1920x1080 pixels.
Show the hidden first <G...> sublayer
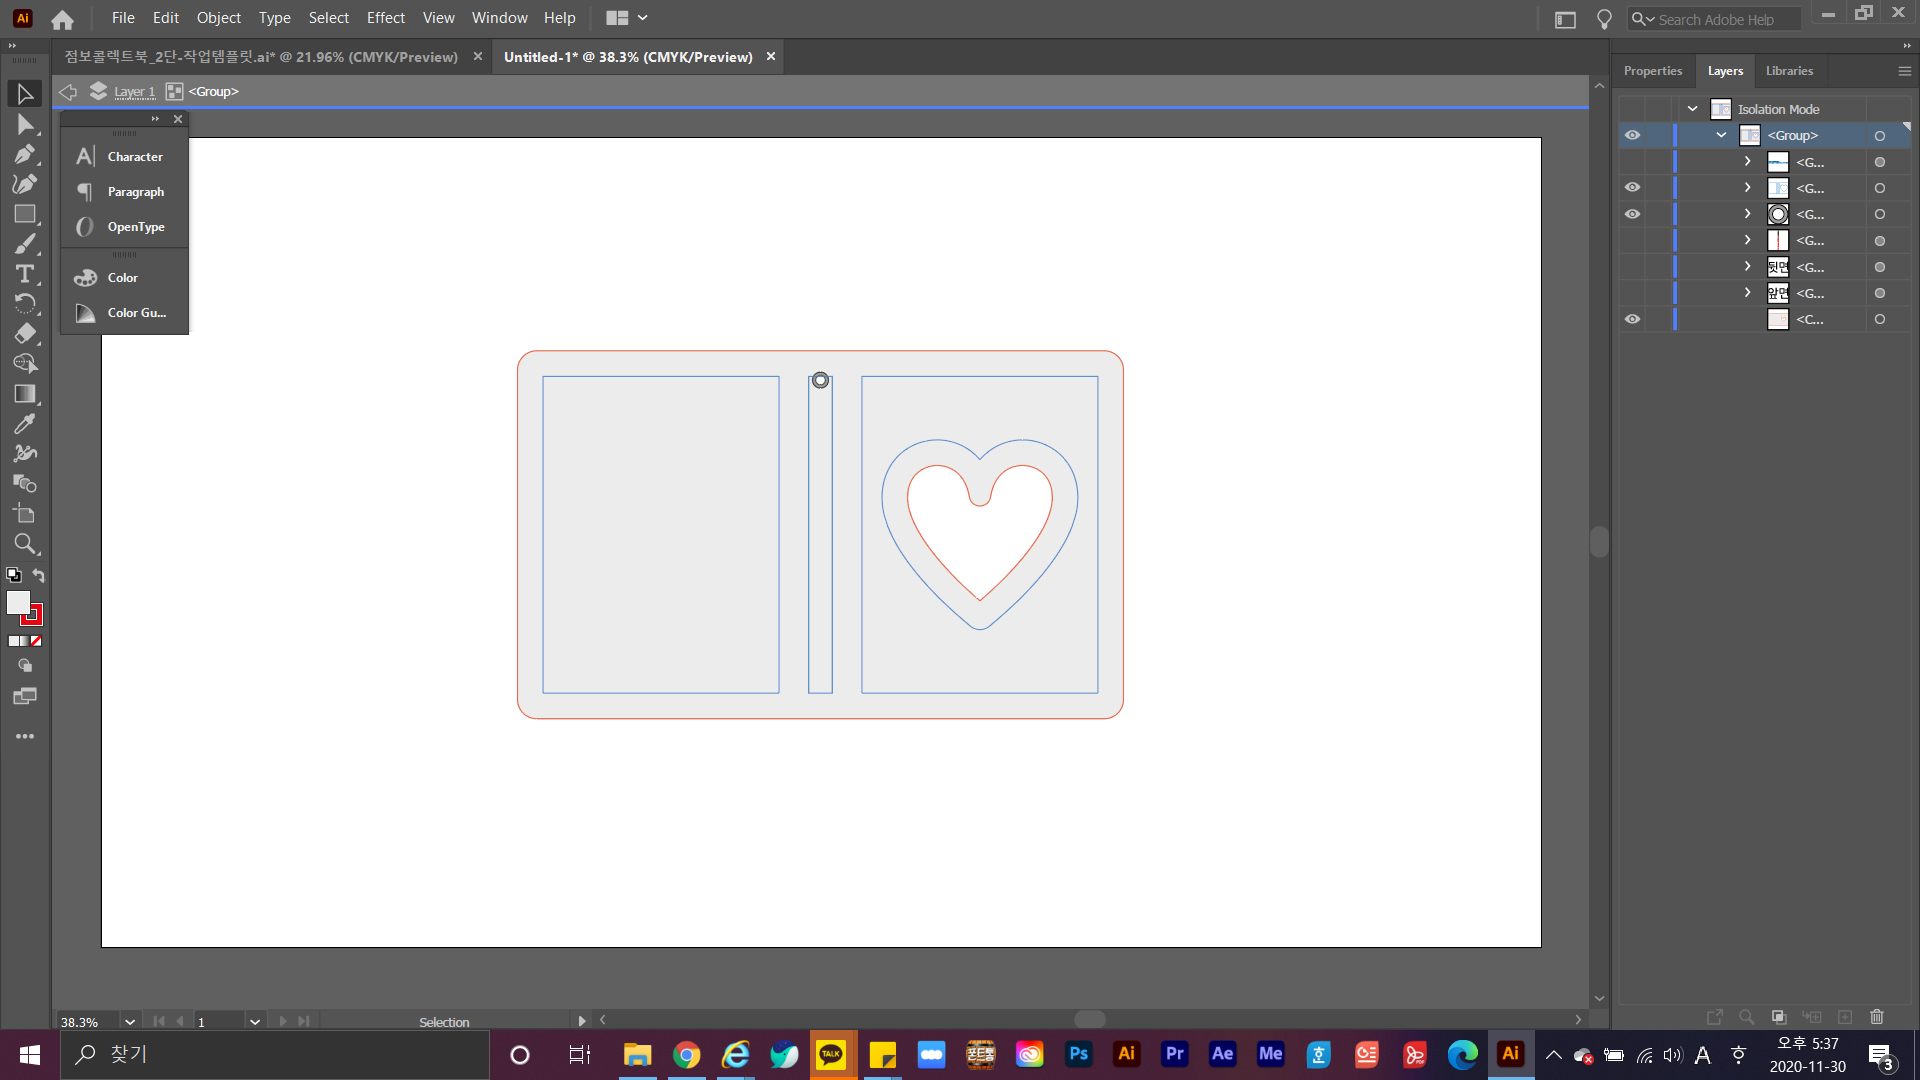[x=1632, y=162]
